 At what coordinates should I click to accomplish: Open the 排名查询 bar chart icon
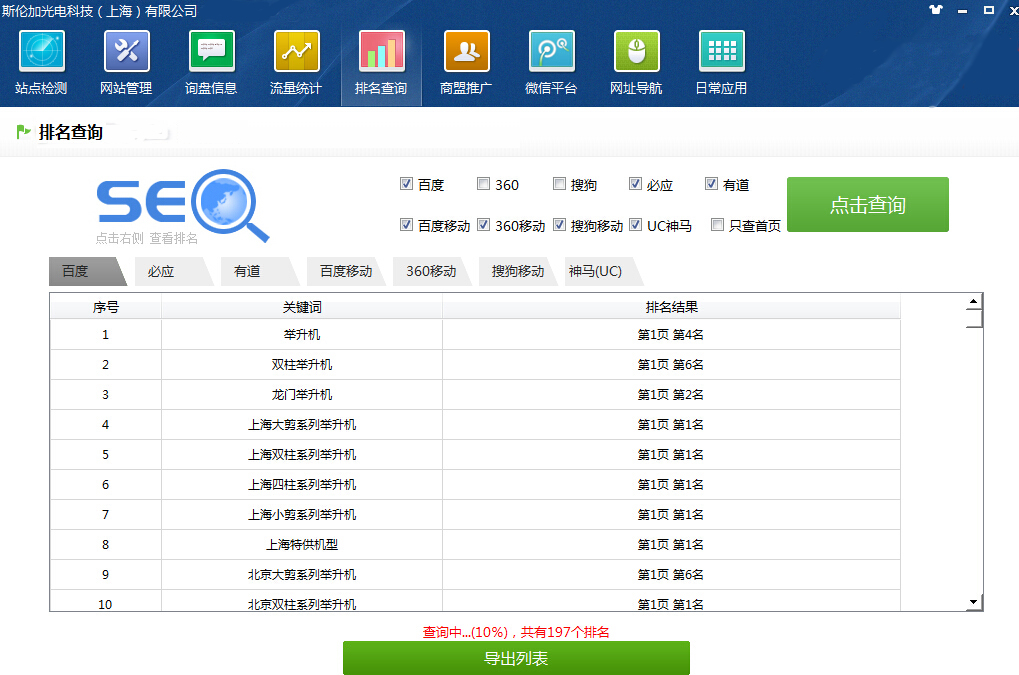pos(381,51)
